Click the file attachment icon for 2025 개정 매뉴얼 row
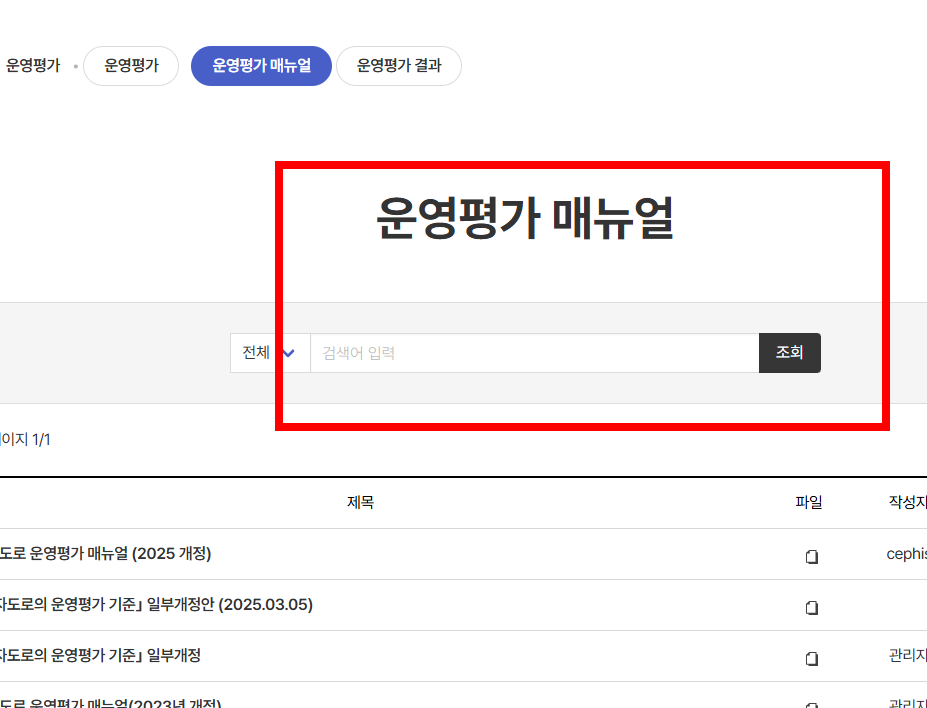 point(811,556)
